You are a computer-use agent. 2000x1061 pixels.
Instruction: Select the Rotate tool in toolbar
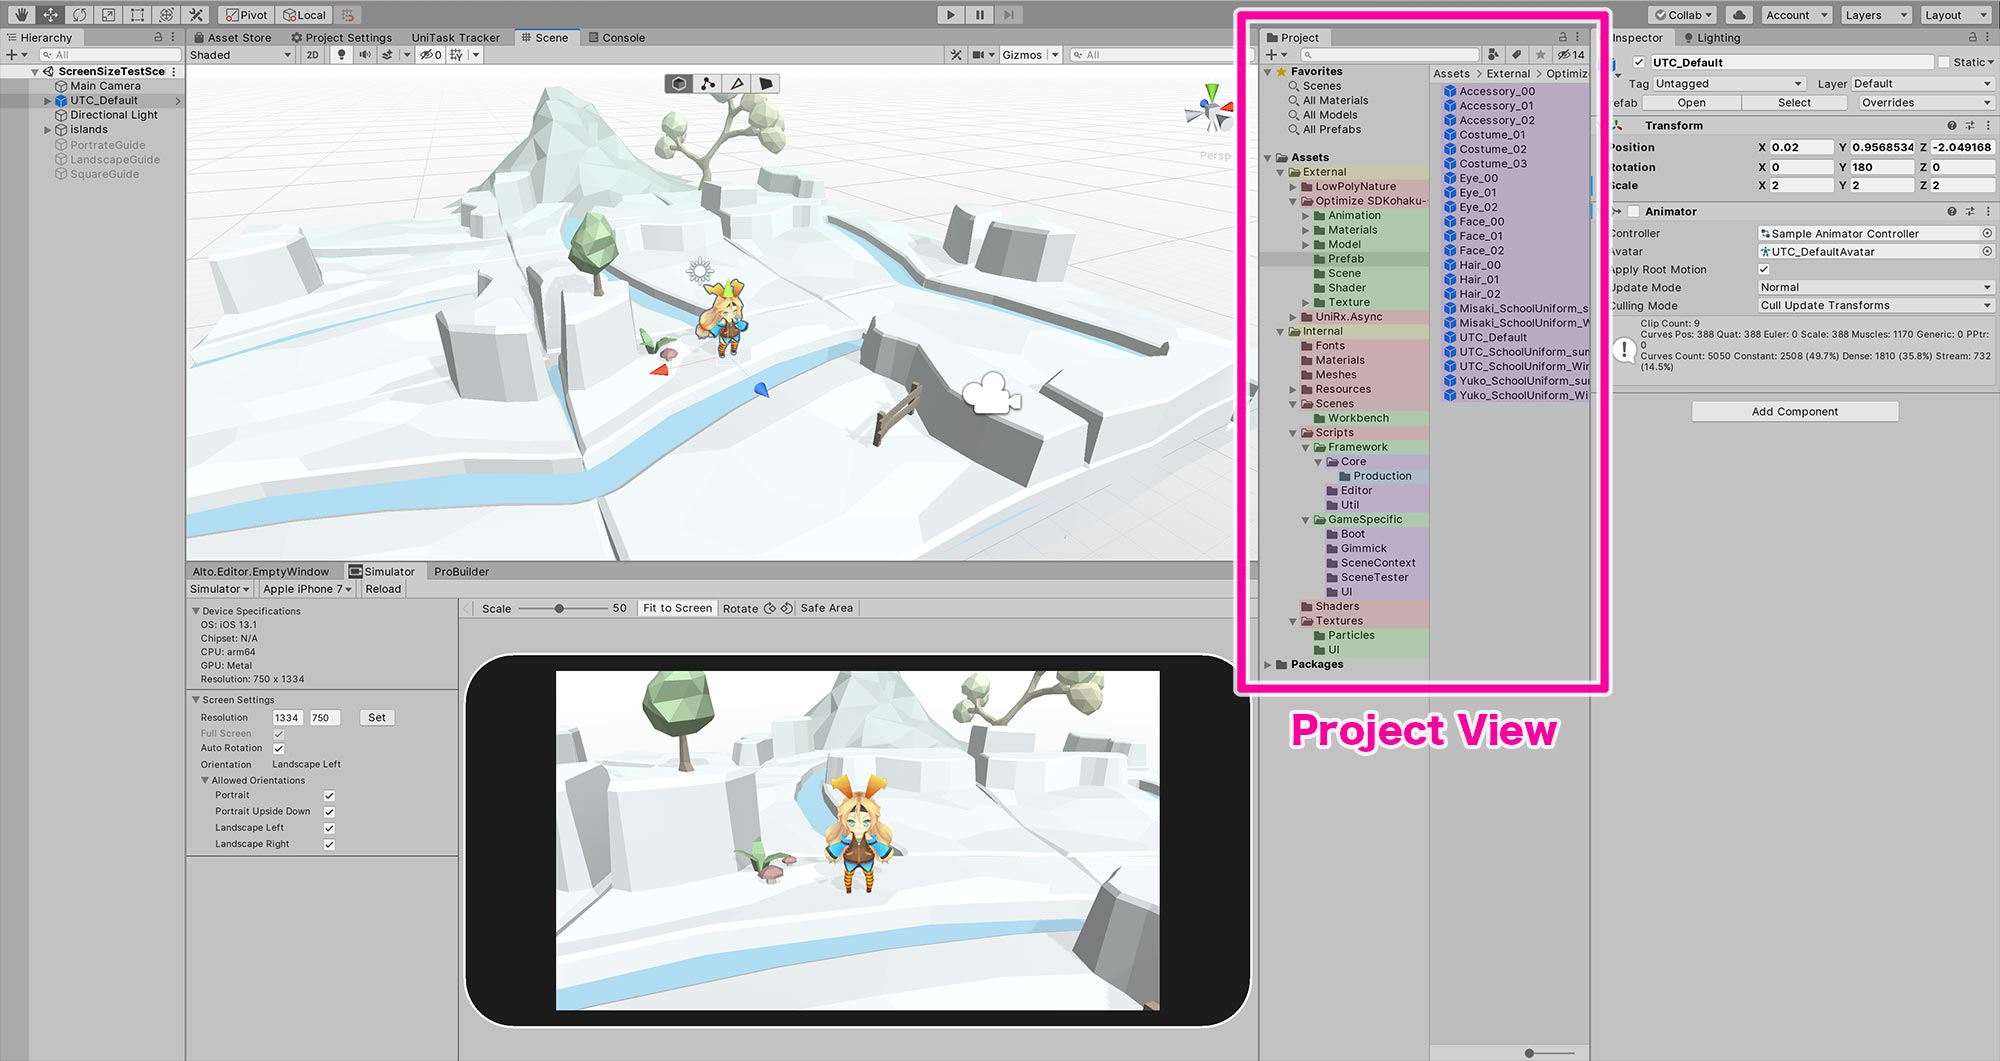click(x=80, y=15)
